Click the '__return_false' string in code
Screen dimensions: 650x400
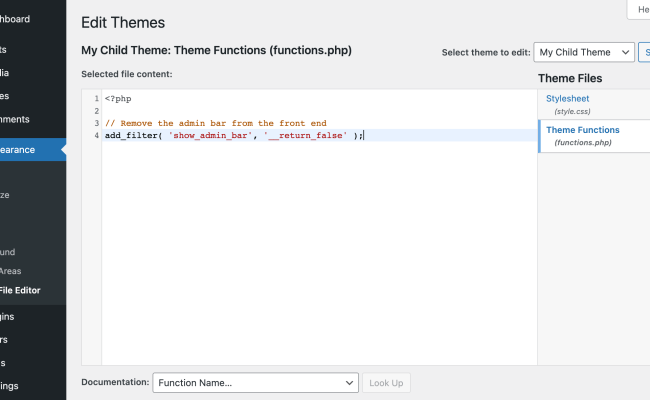[x=305, y=136]
